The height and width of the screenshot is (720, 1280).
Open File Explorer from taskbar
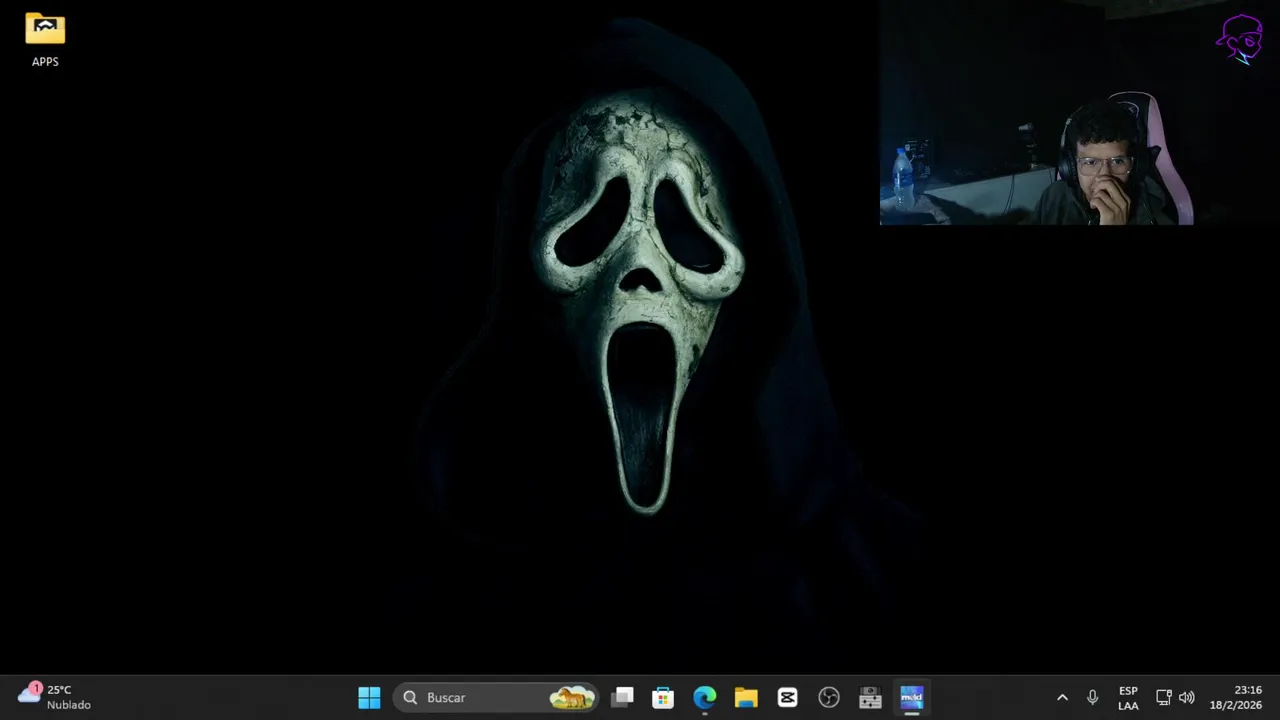(x=746, y=697)
